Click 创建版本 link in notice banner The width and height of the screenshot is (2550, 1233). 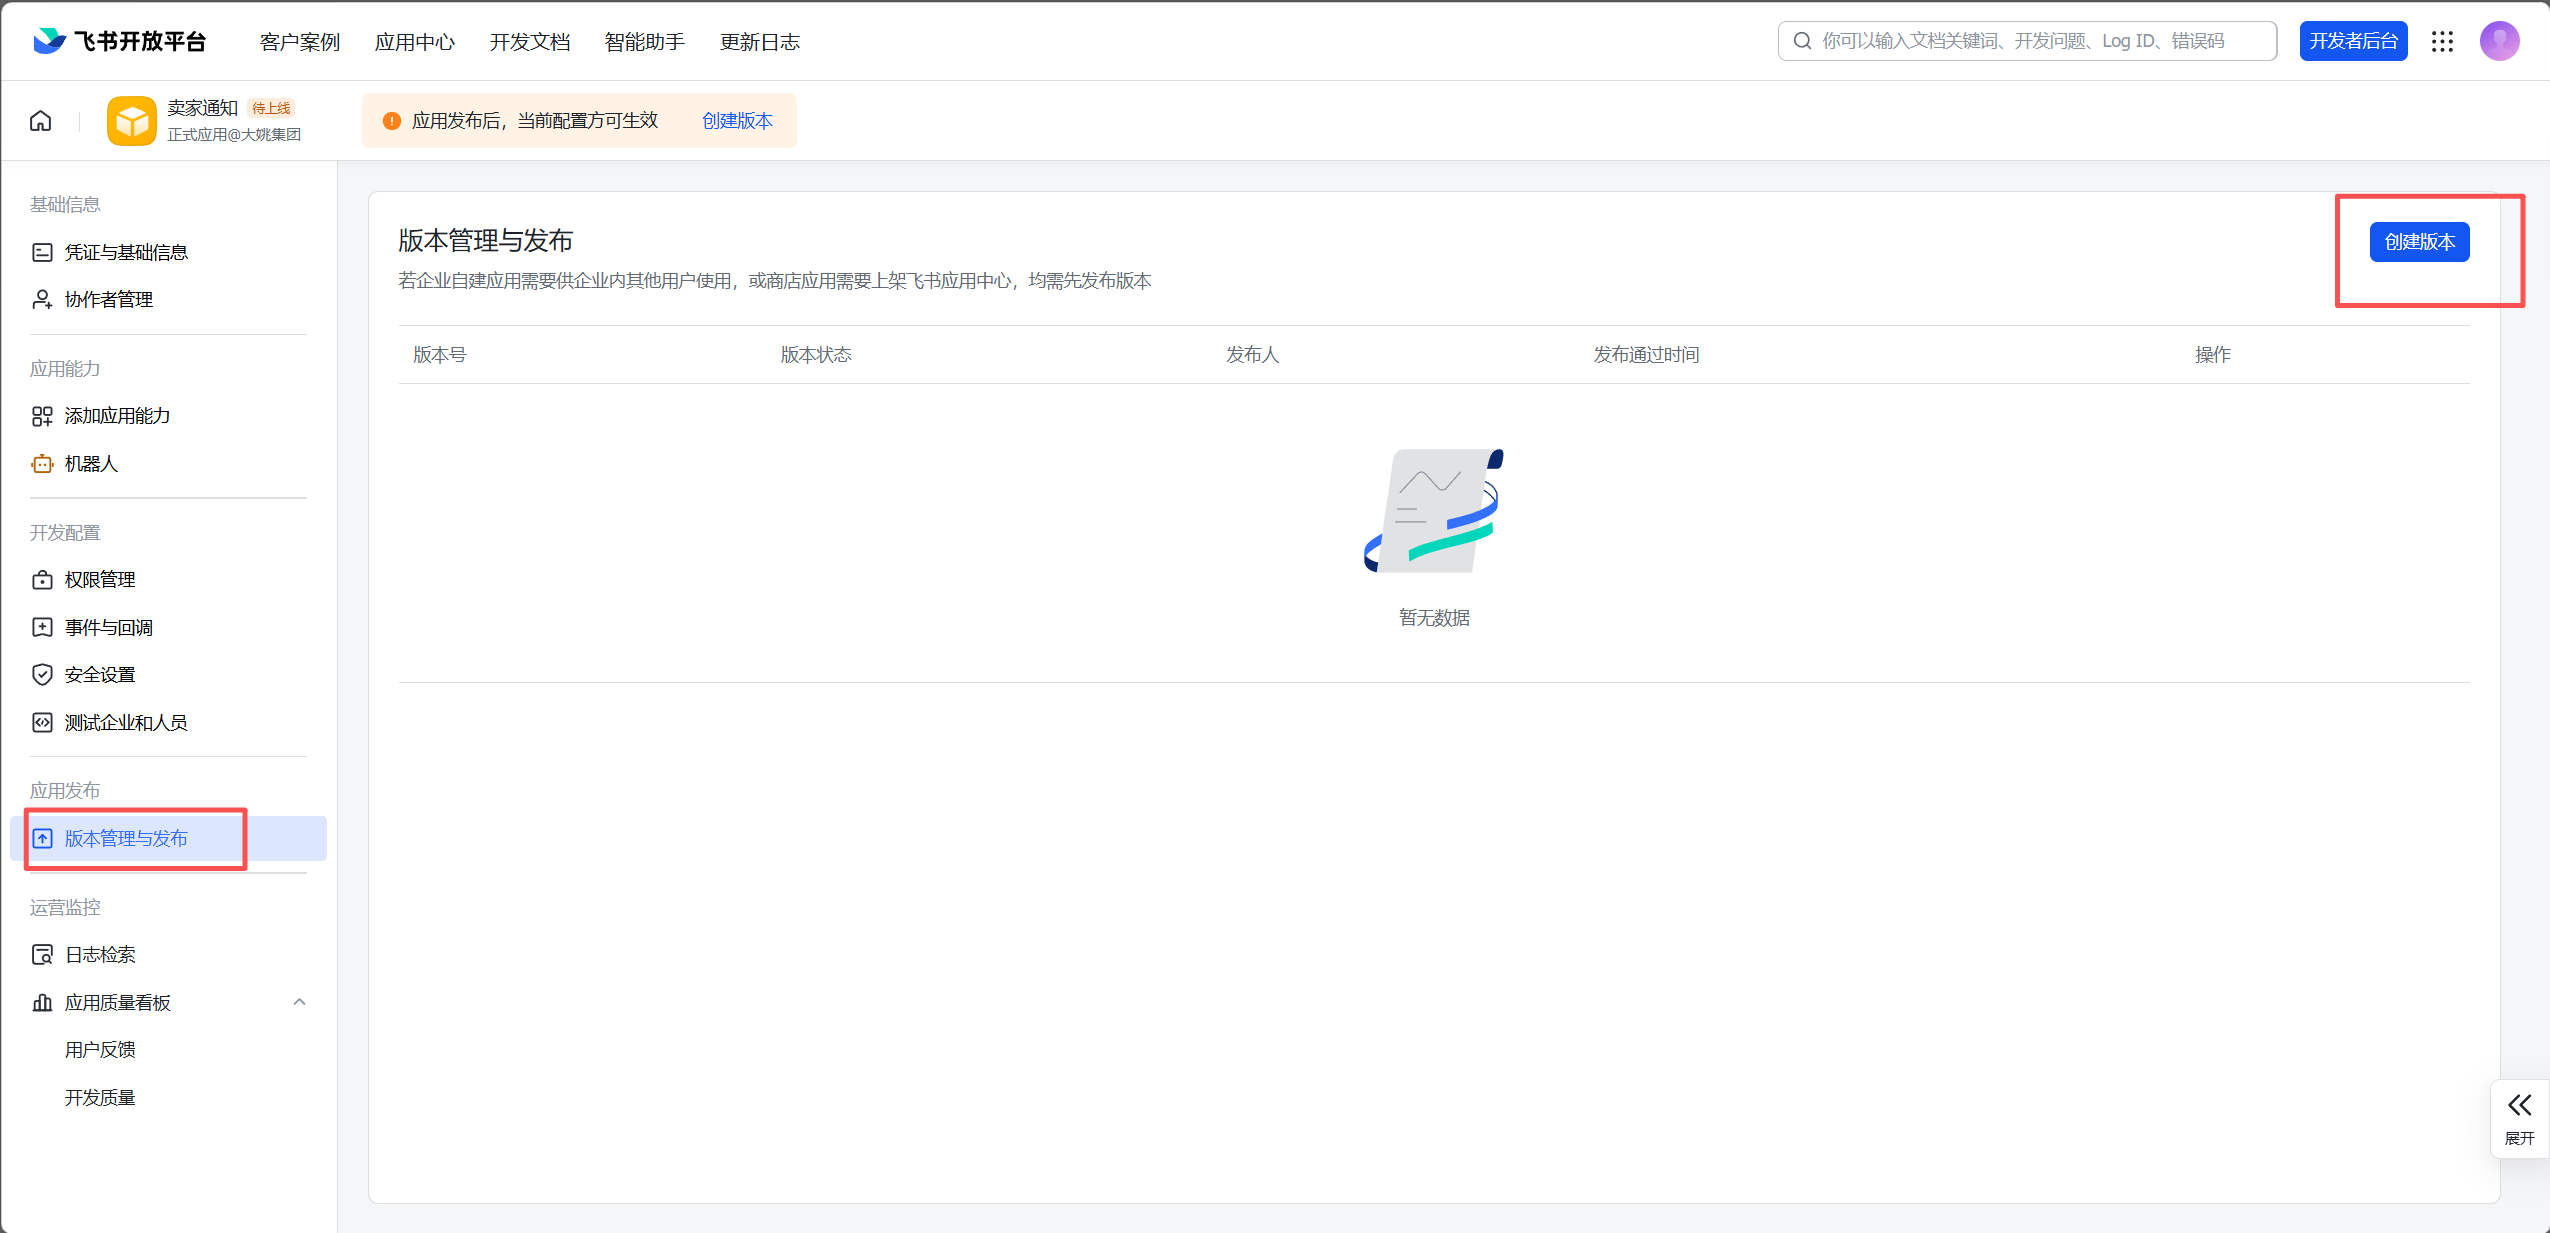[737, 121]
